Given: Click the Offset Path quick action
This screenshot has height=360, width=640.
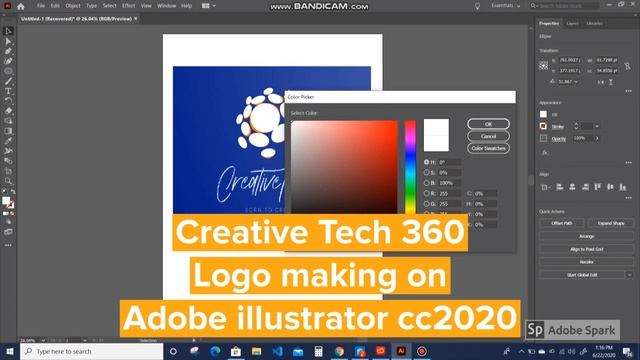Looking at the screenshot, I should (x=562, y=223).
